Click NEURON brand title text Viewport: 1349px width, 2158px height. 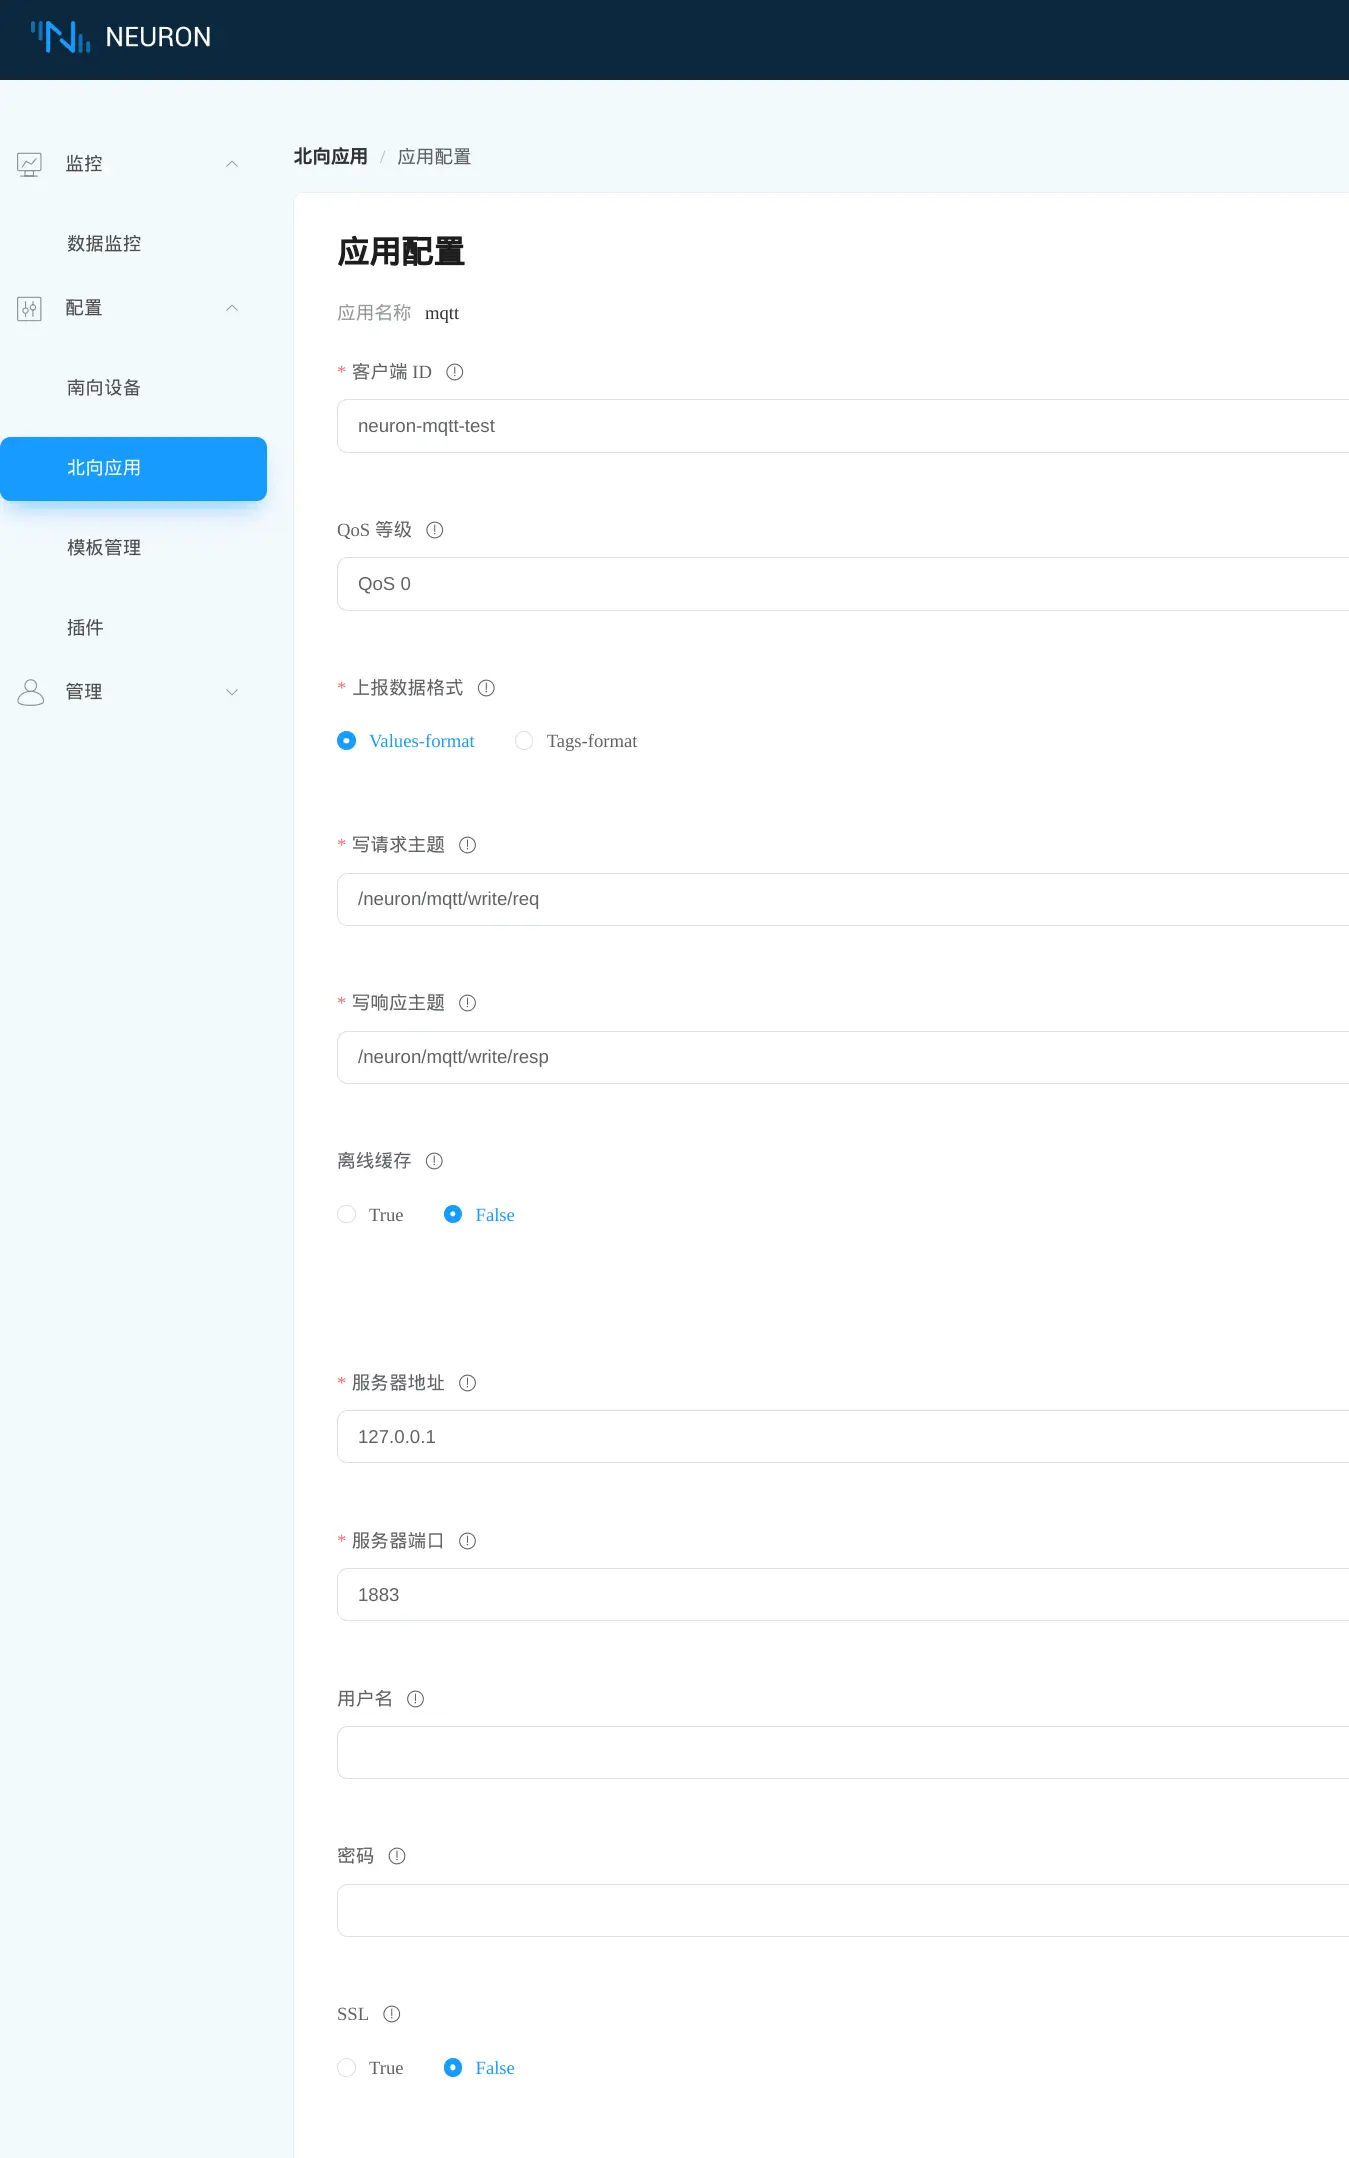click(x=158, y=37)
